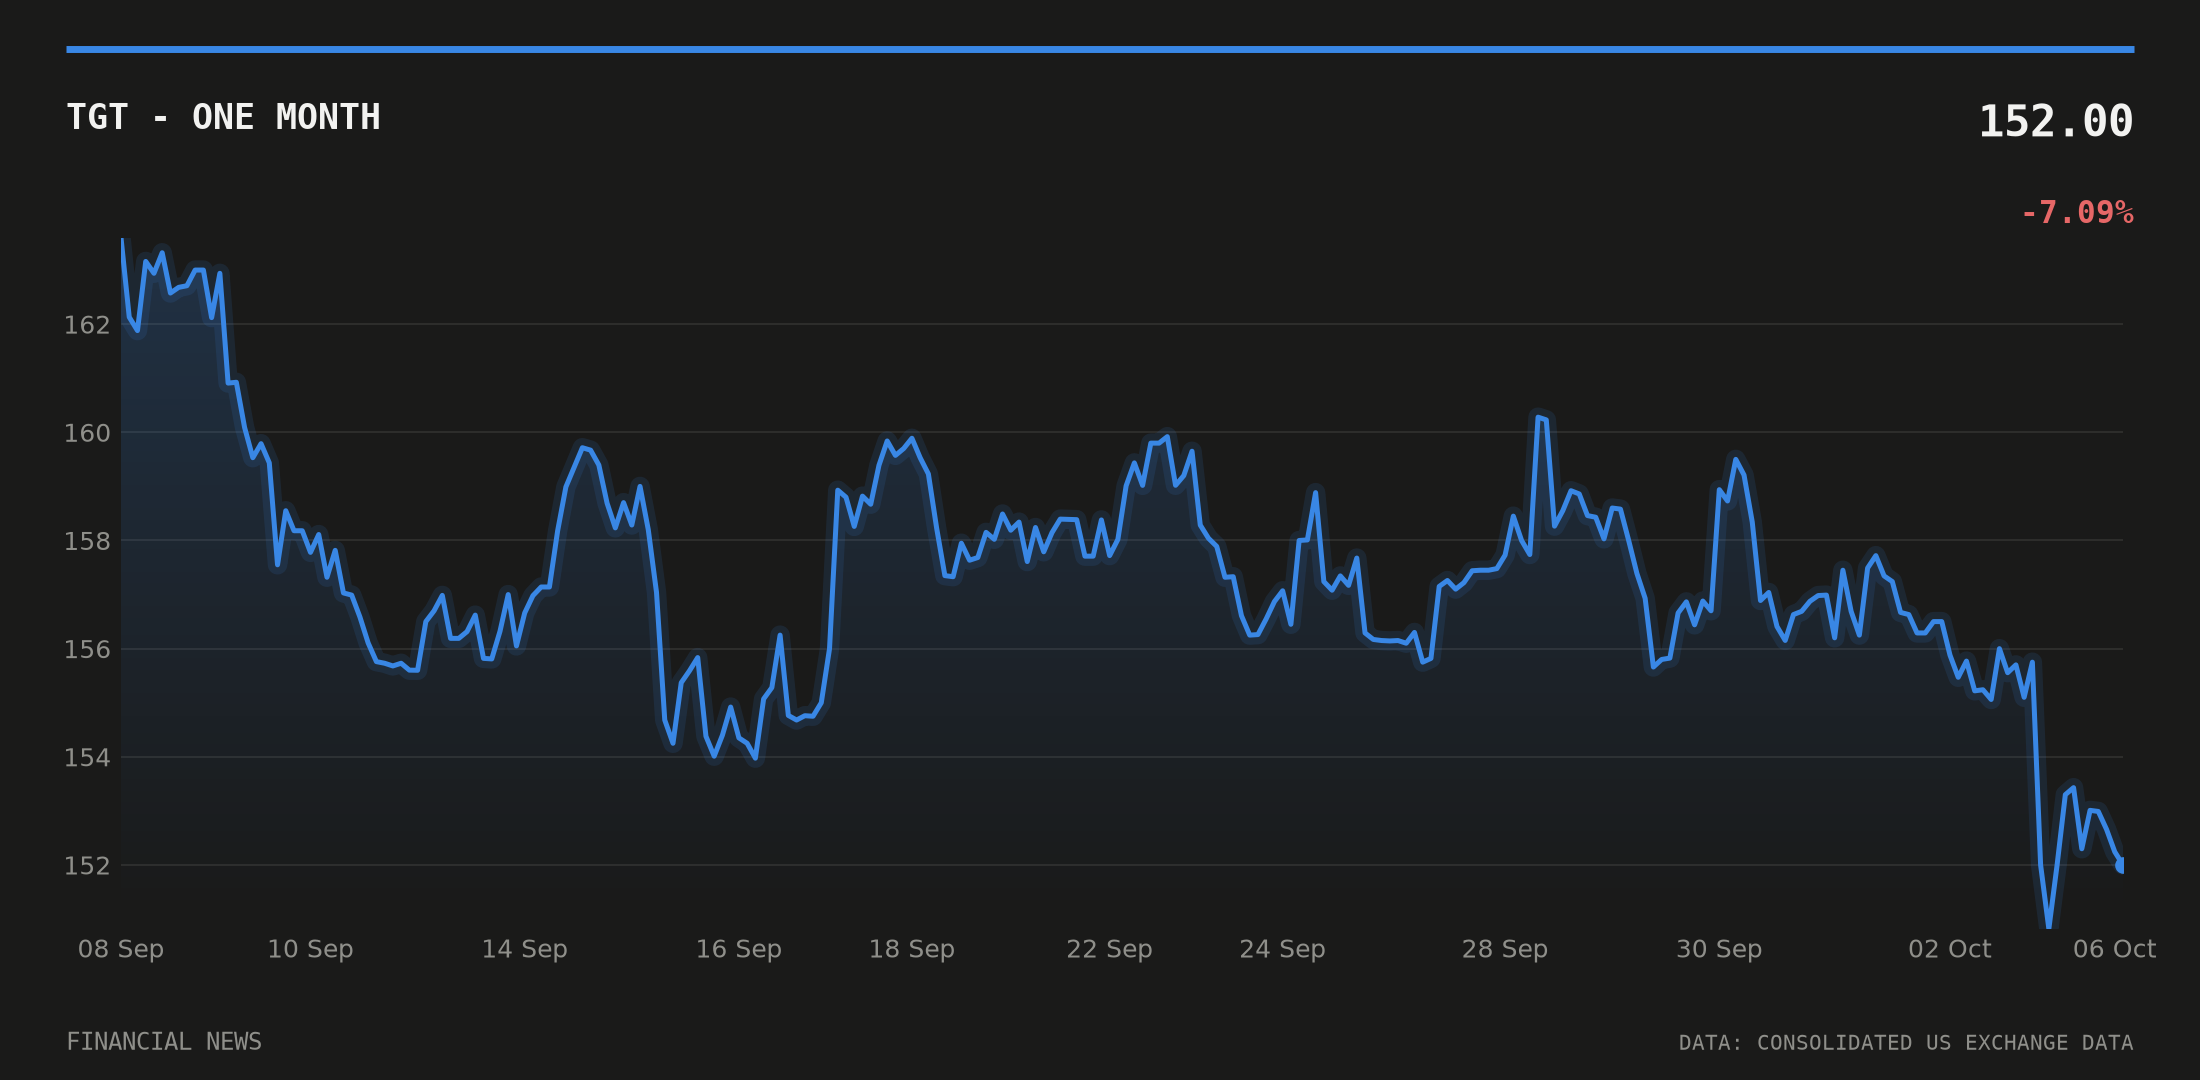Click the -7.09% change label
The image size is (2200, 1080).
click(2077, 213)
